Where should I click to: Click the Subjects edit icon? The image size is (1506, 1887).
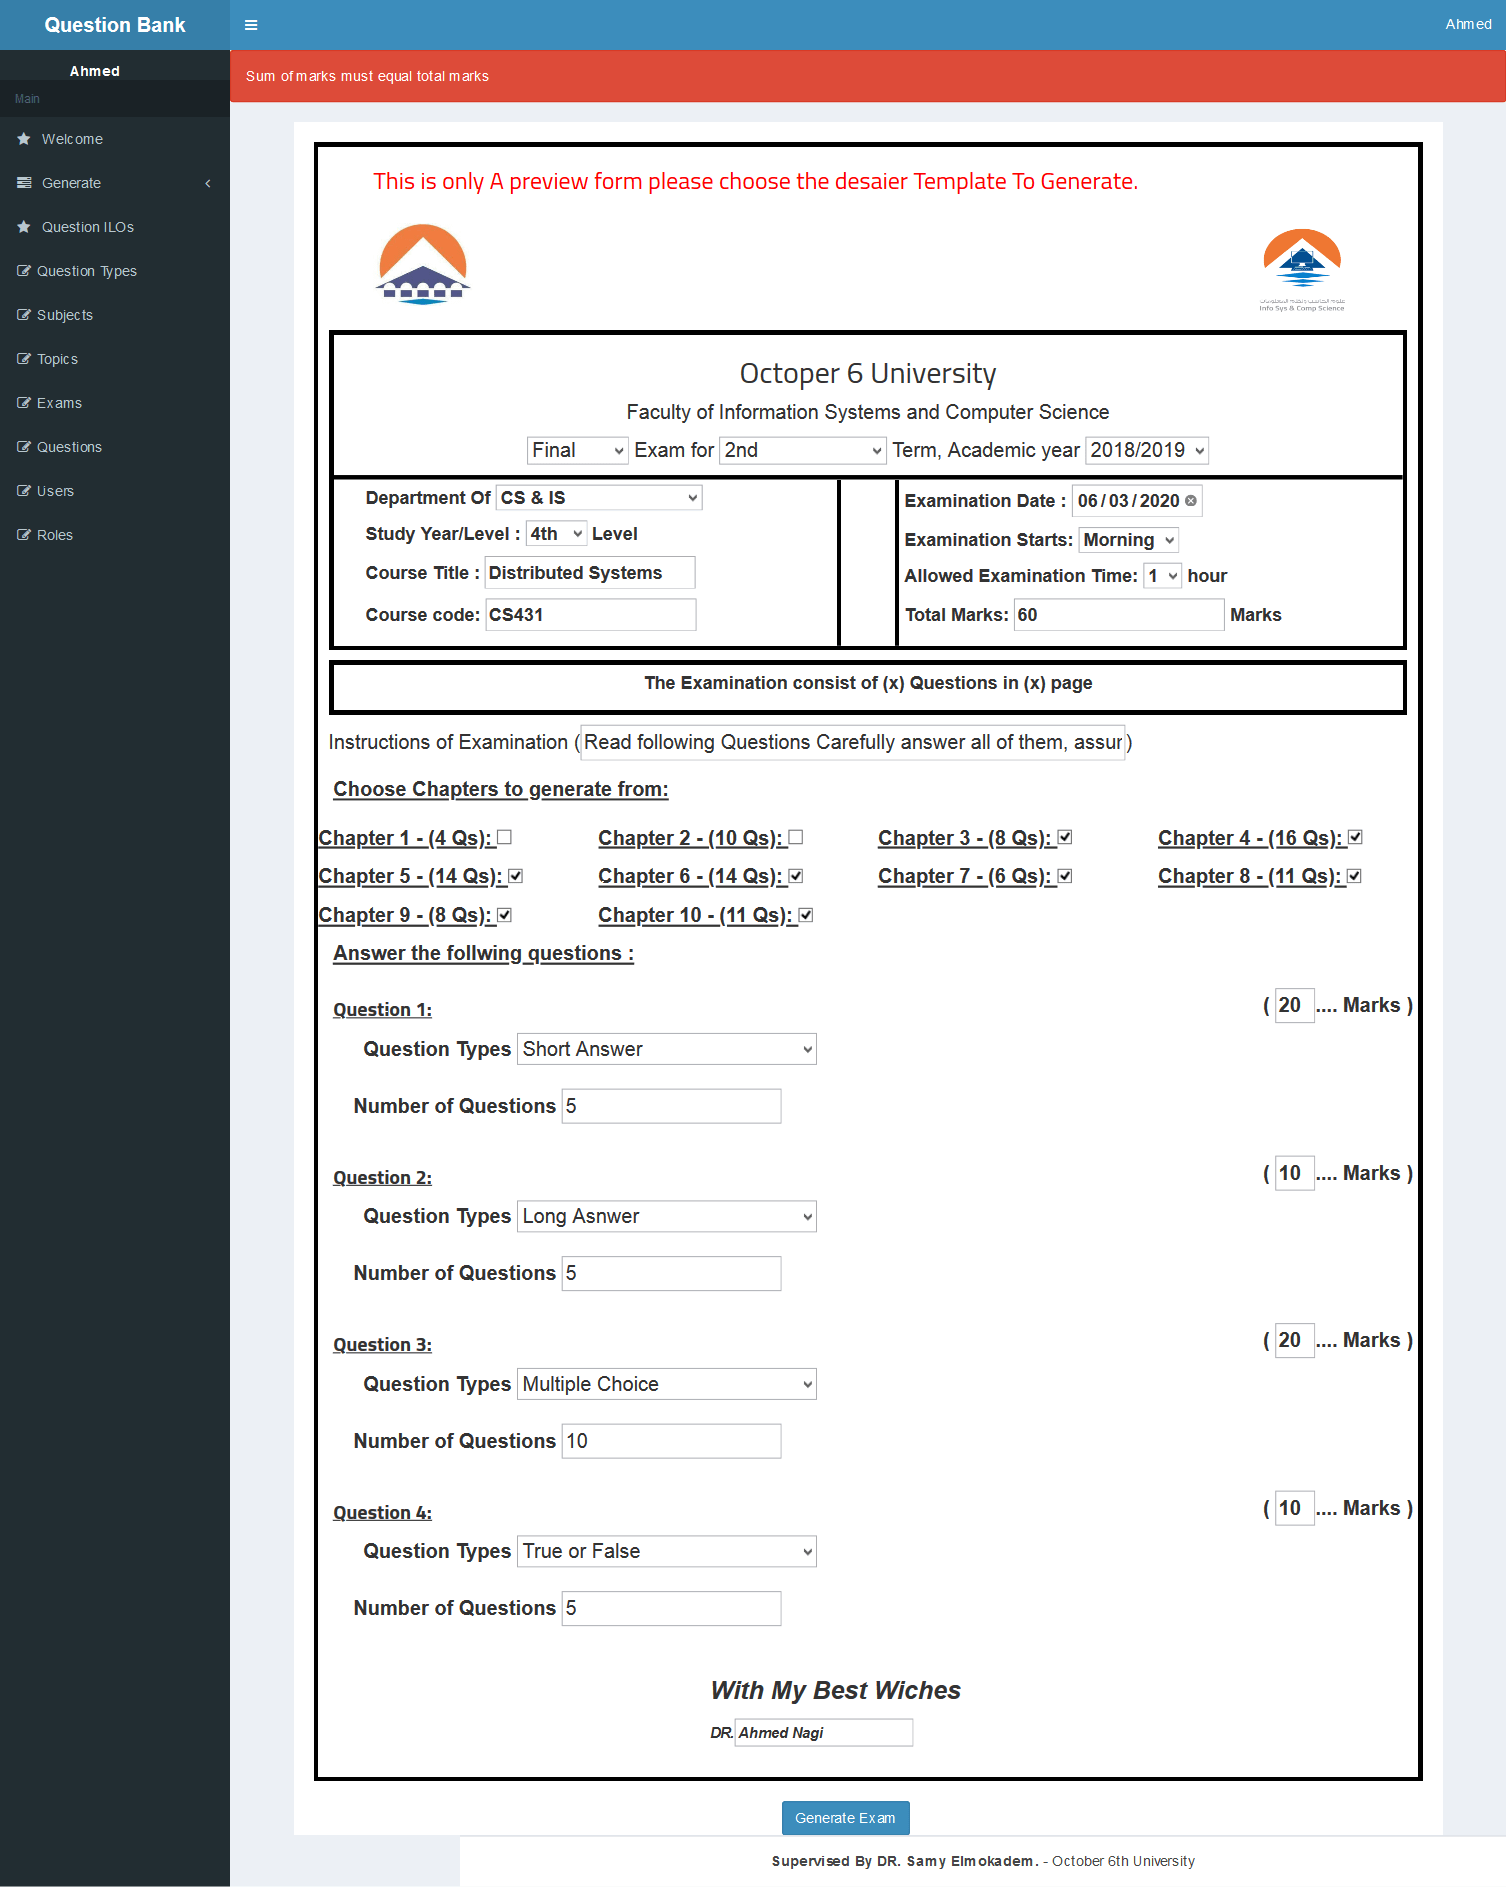24,315
